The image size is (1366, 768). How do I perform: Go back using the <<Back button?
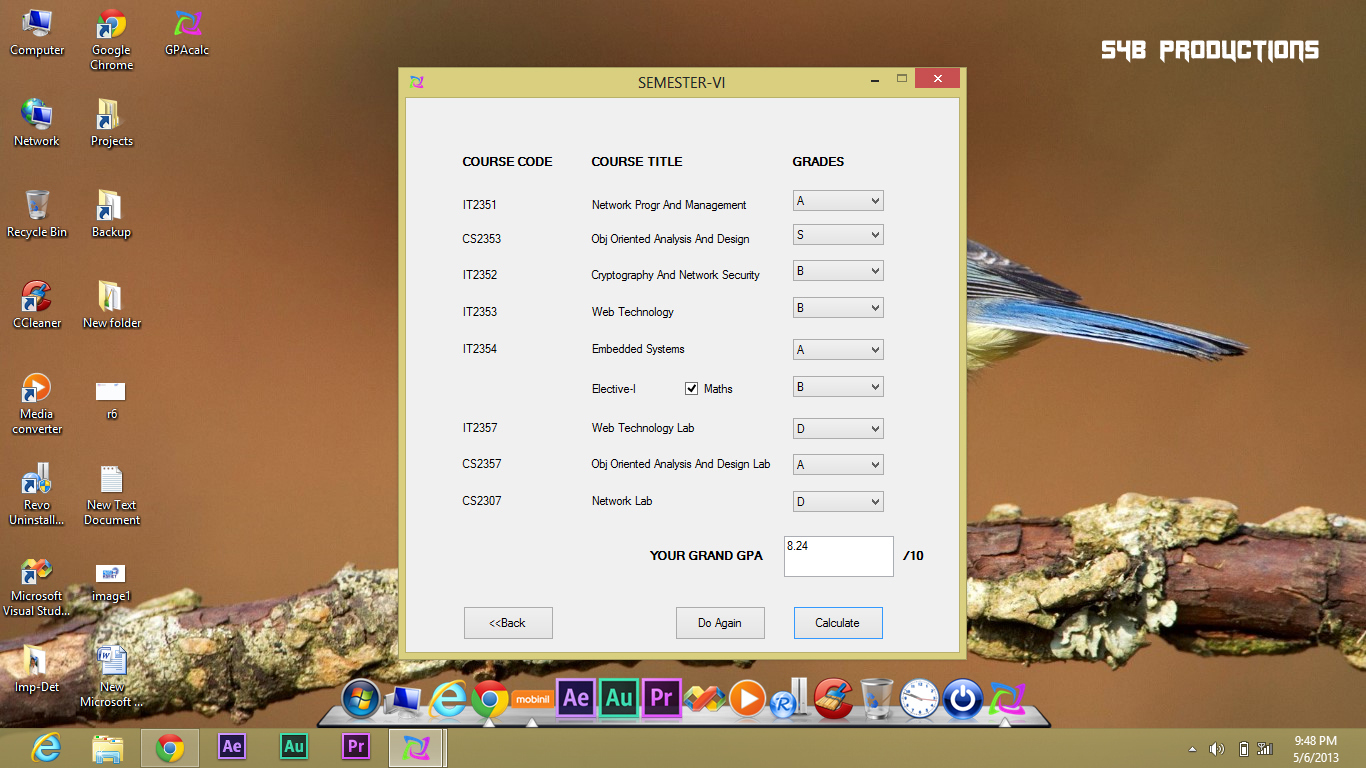(x=508, y=622)
